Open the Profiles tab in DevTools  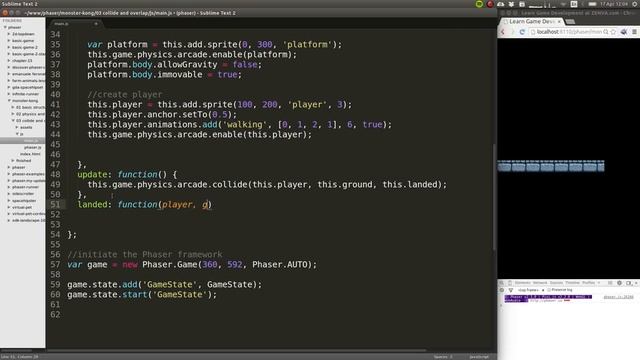[x=588, y=283]
